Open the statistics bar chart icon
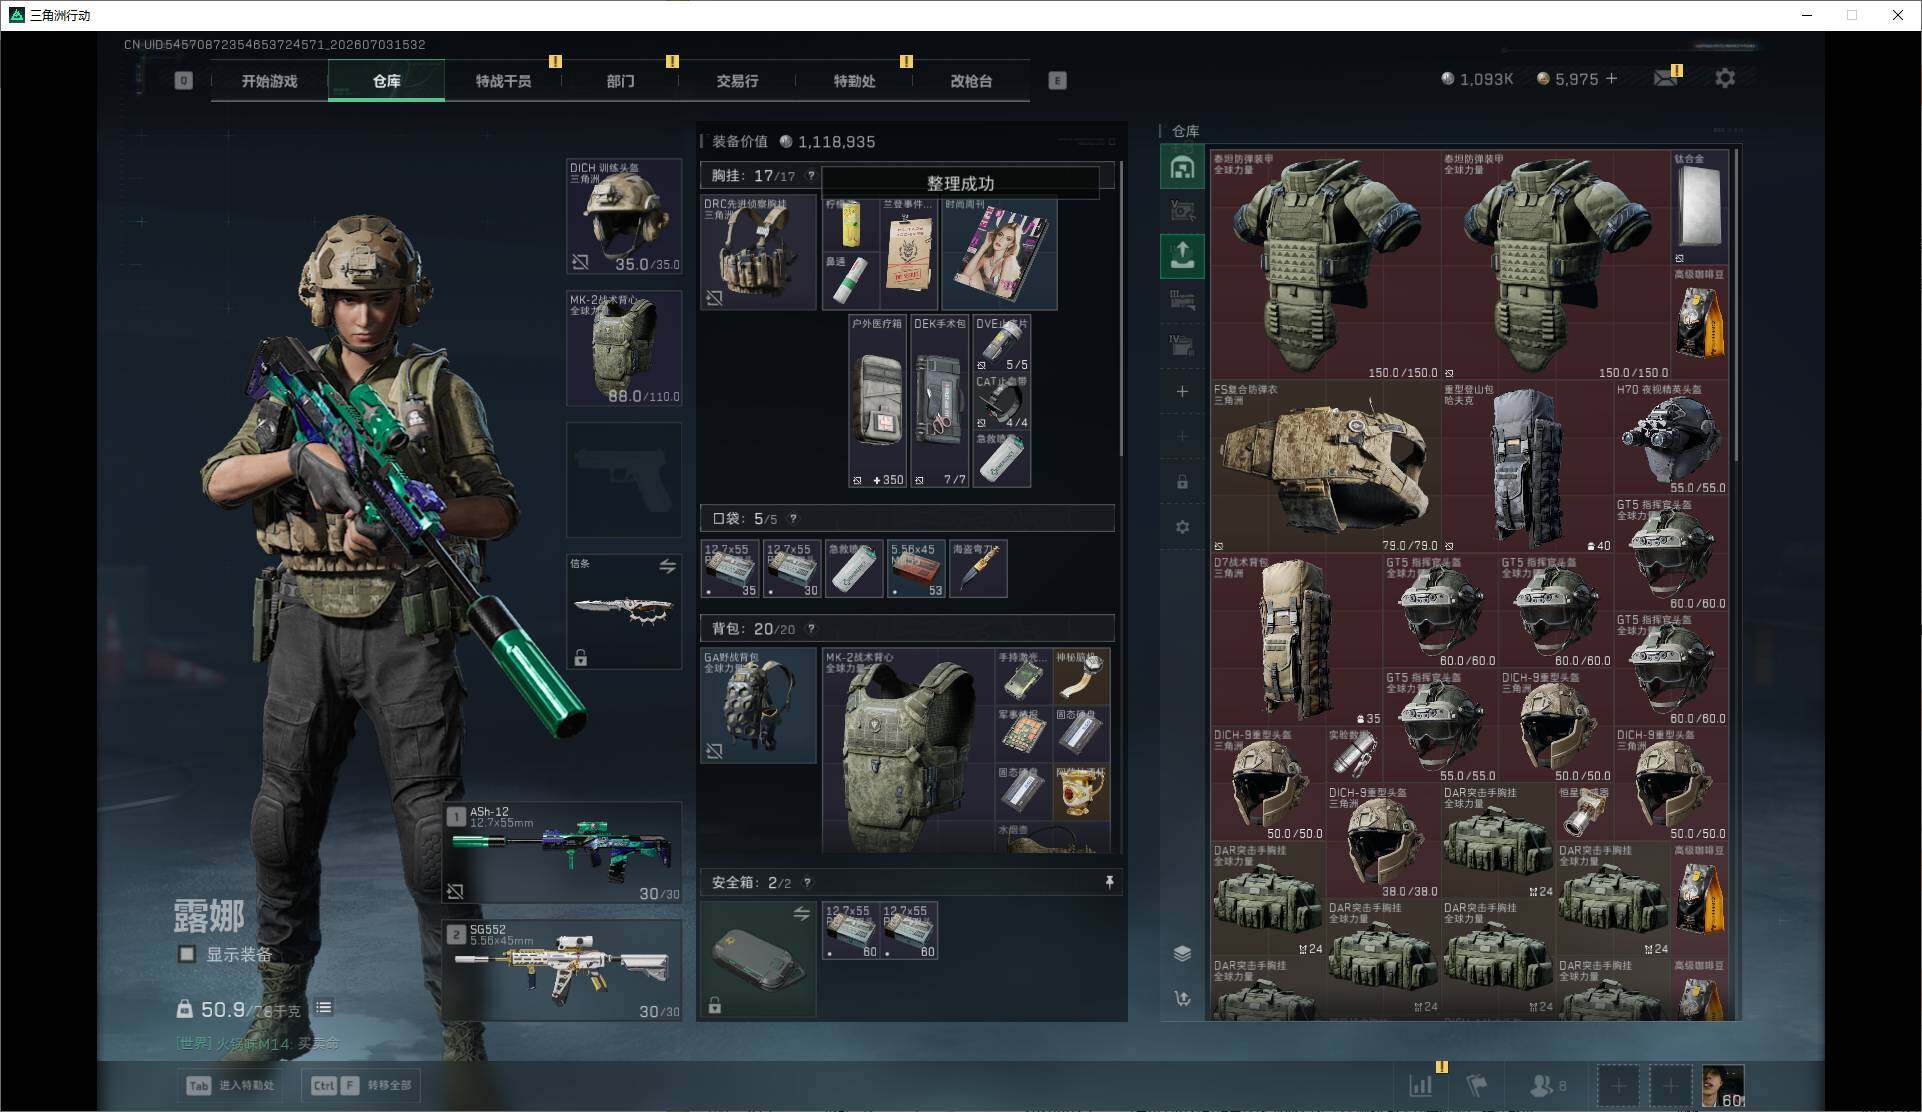1922x1112 pixels. [1421, 1085]
